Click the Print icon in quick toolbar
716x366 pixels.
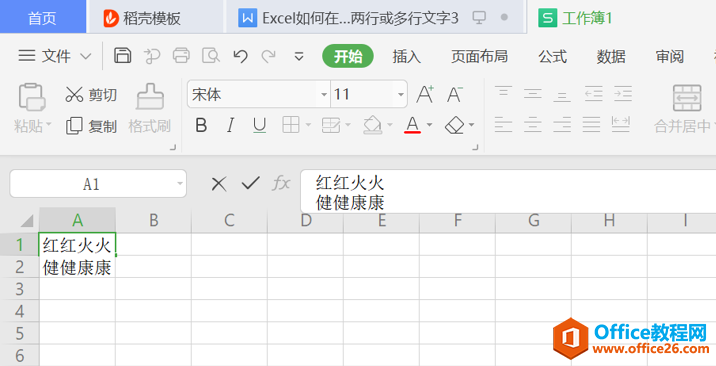(x=181, y=56)
